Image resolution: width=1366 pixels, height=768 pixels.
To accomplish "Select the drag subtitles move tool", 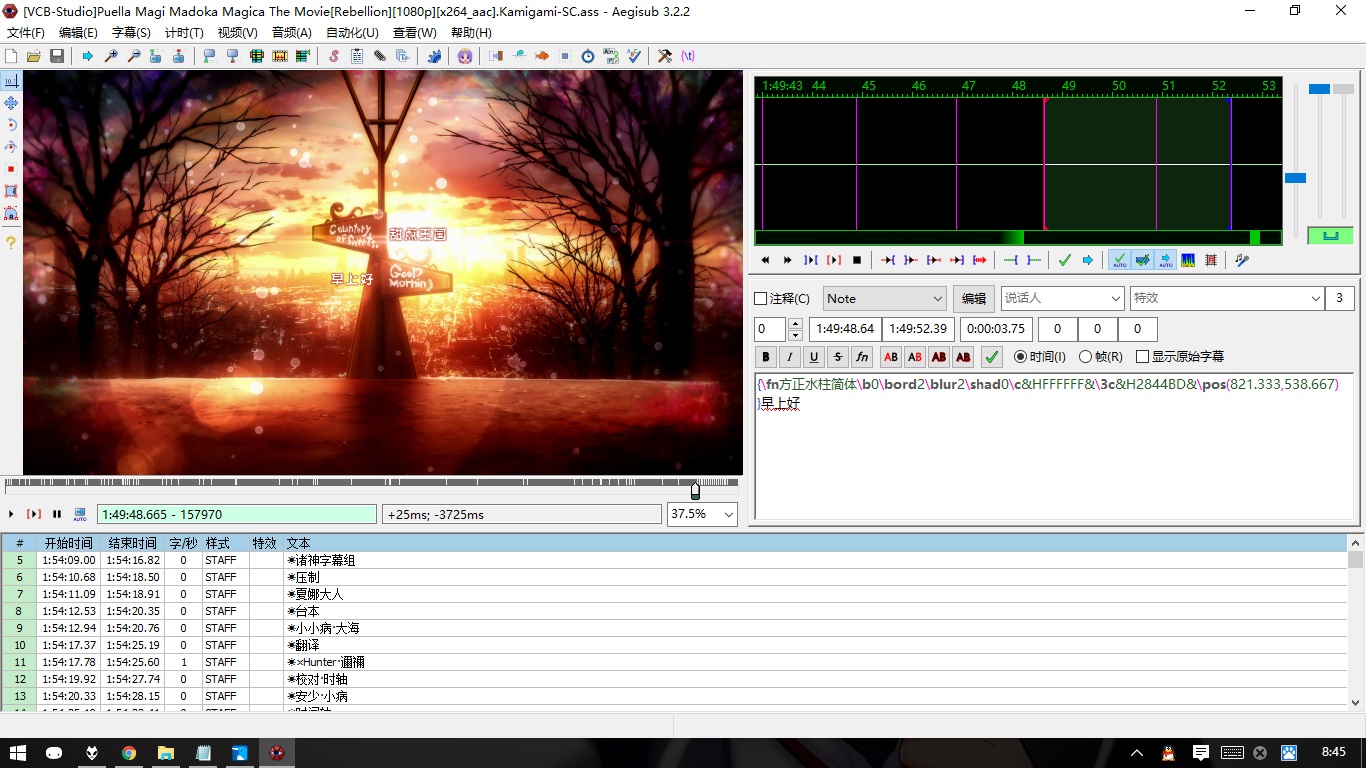I will [11, 103].
